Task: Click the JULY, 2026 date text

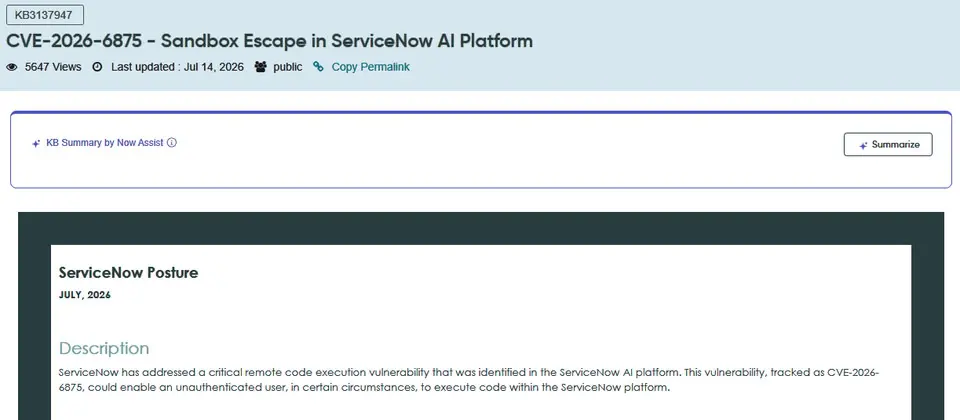Action: pyautogui.click(x=85, y=295)
